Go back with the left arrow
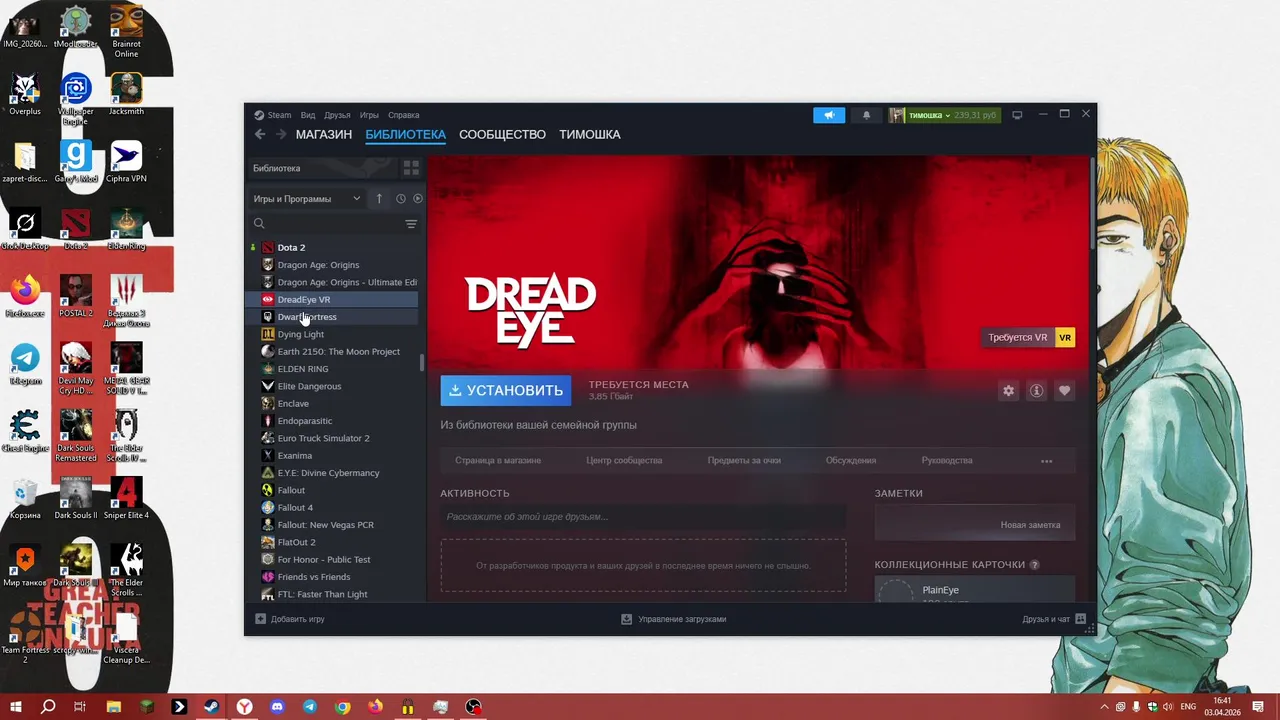This screenshot has height=720, width=1280. [260, 134]
